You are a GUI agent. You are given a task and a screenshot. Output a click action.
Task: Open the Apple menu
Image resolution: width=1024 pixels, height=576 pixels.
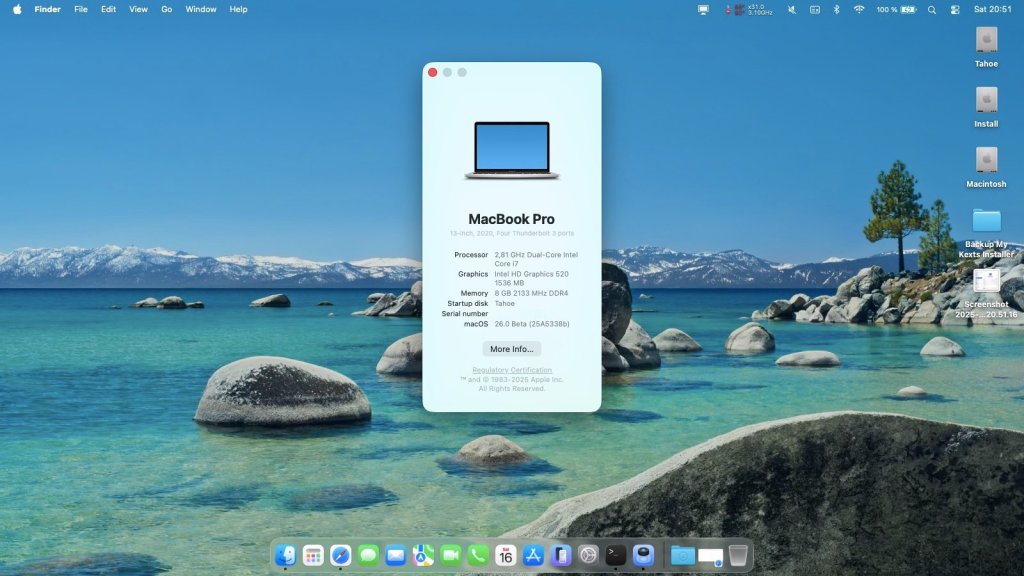tap(17, 9)
